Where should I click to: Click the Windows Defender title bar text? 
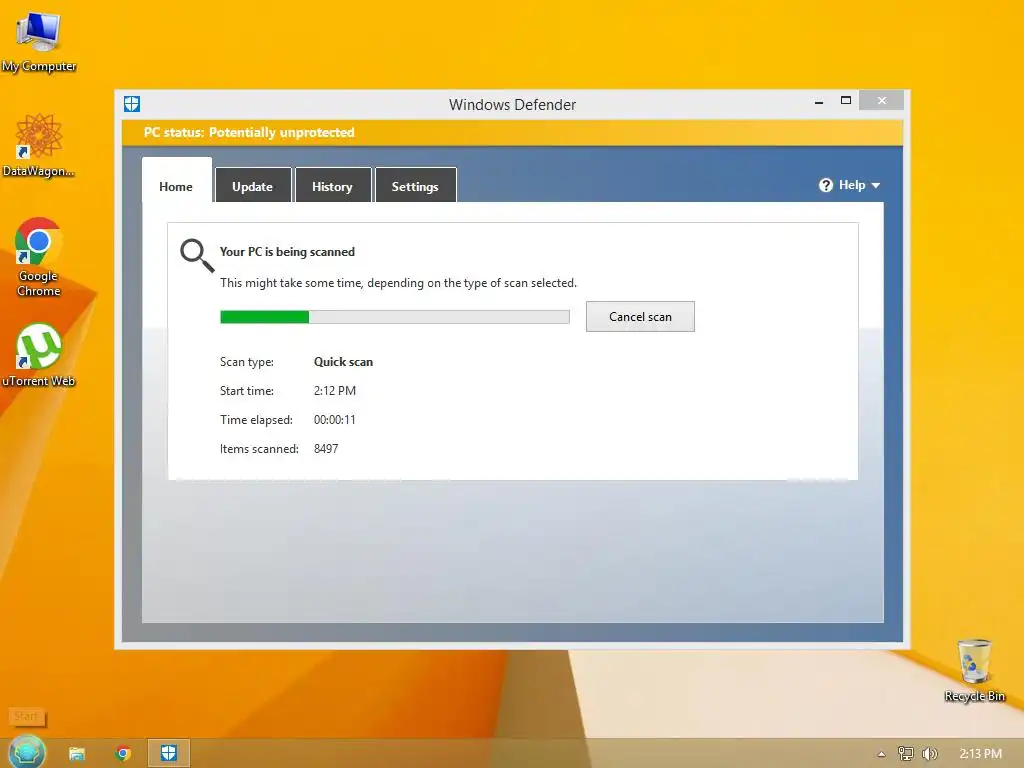click(513, 104)
